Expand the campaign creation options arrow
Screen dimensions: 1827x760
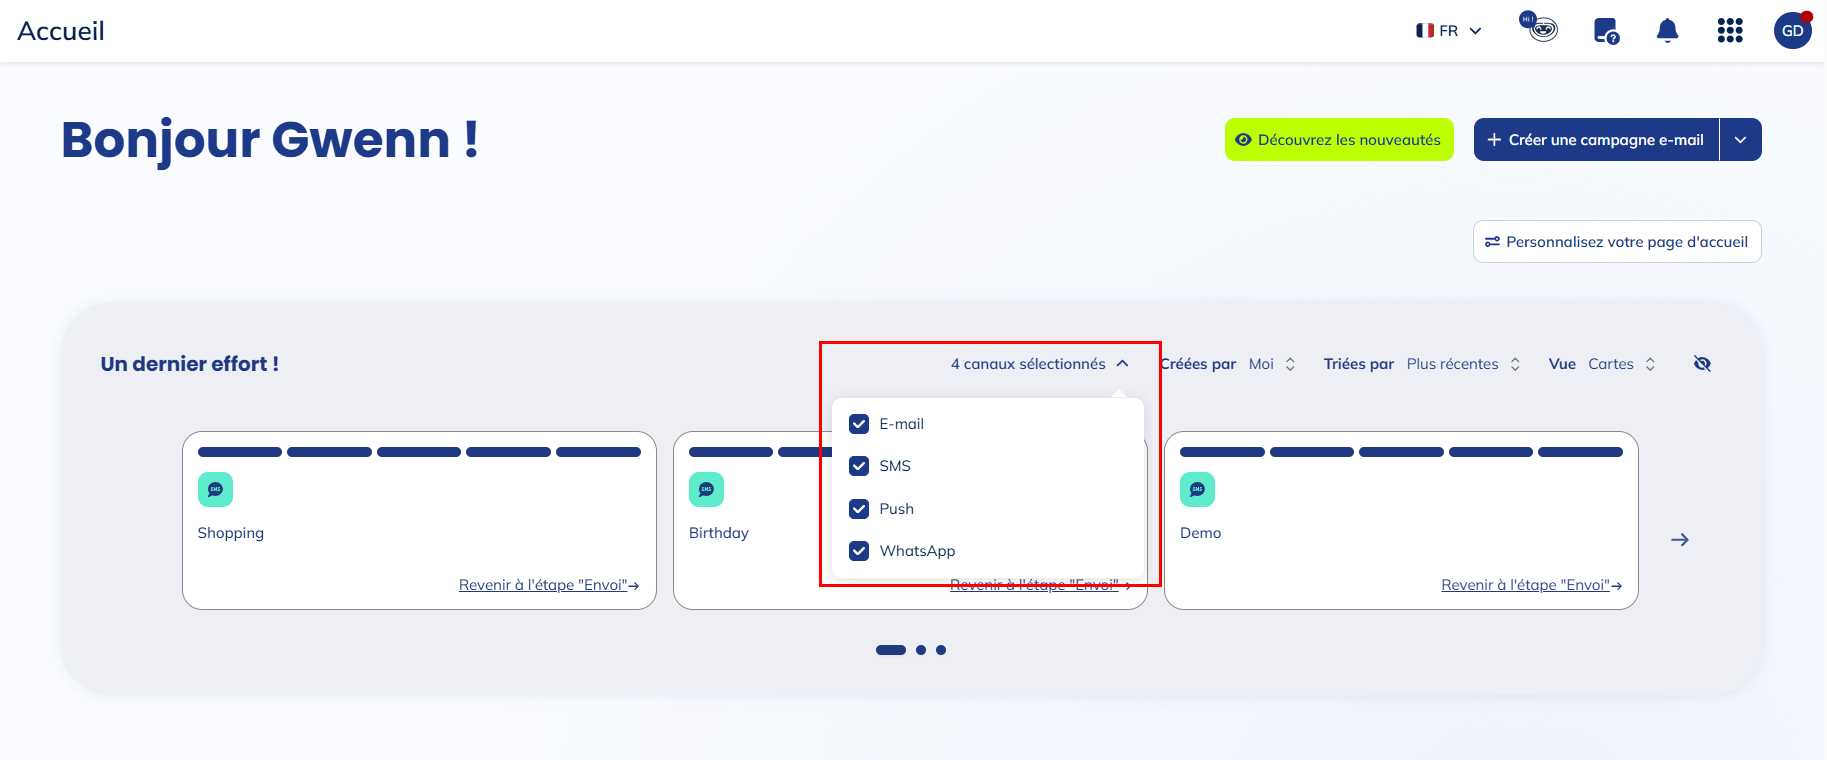click(x=1740, y=140)
